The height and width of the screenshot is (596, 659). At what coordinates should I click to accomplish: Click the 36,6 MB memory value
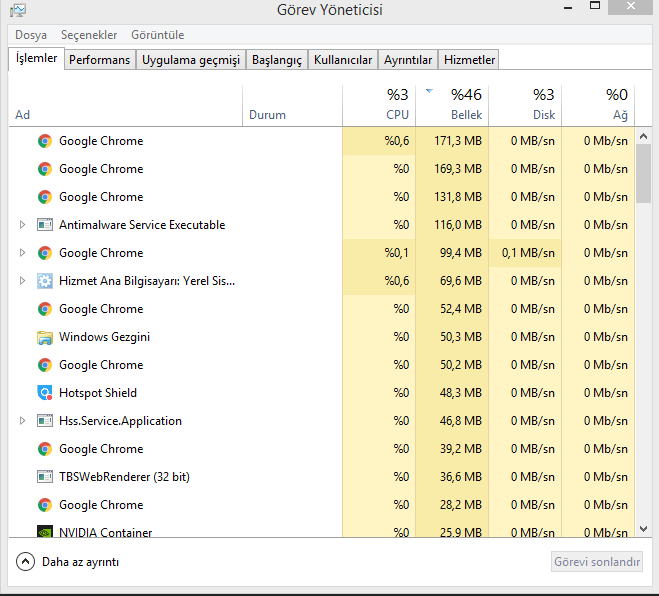461,477
